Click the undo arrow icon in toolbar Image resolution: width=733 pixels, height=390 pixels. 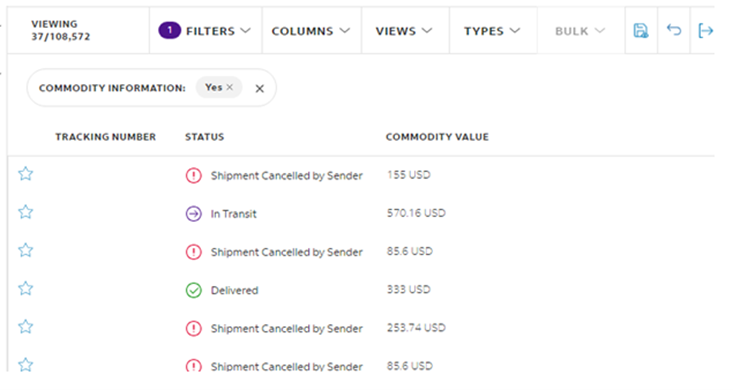[x=674, y=30]
